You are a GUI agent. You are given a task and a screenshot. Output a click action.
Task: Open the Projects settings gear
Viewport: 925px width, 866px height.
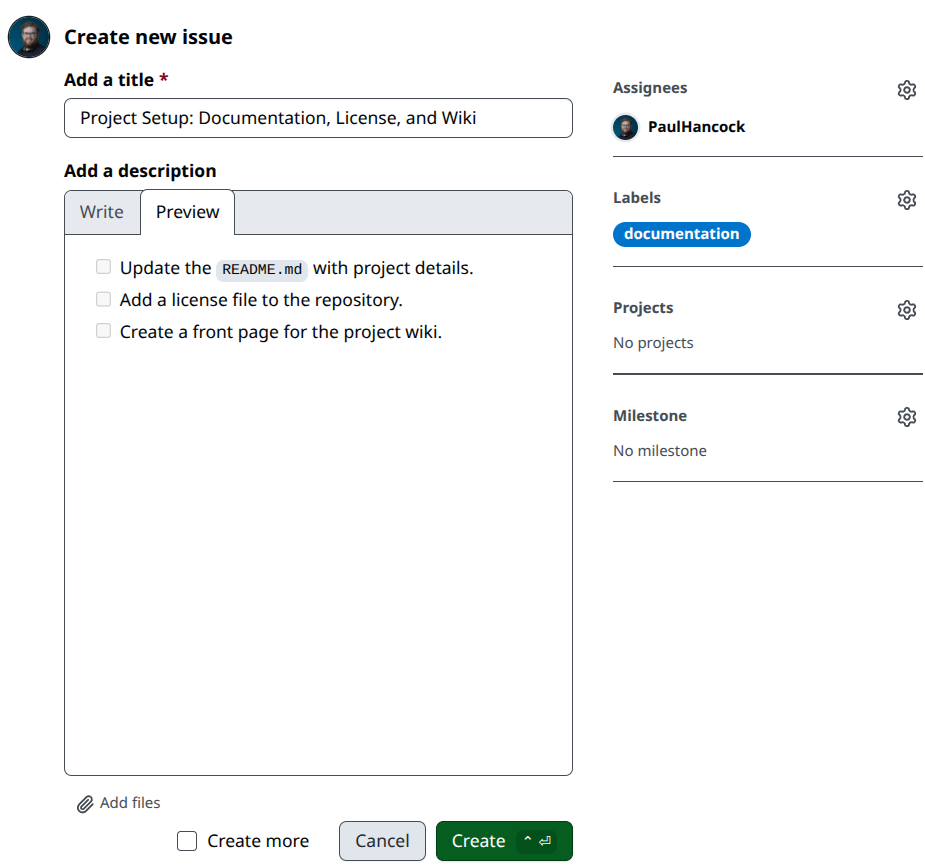907,309
